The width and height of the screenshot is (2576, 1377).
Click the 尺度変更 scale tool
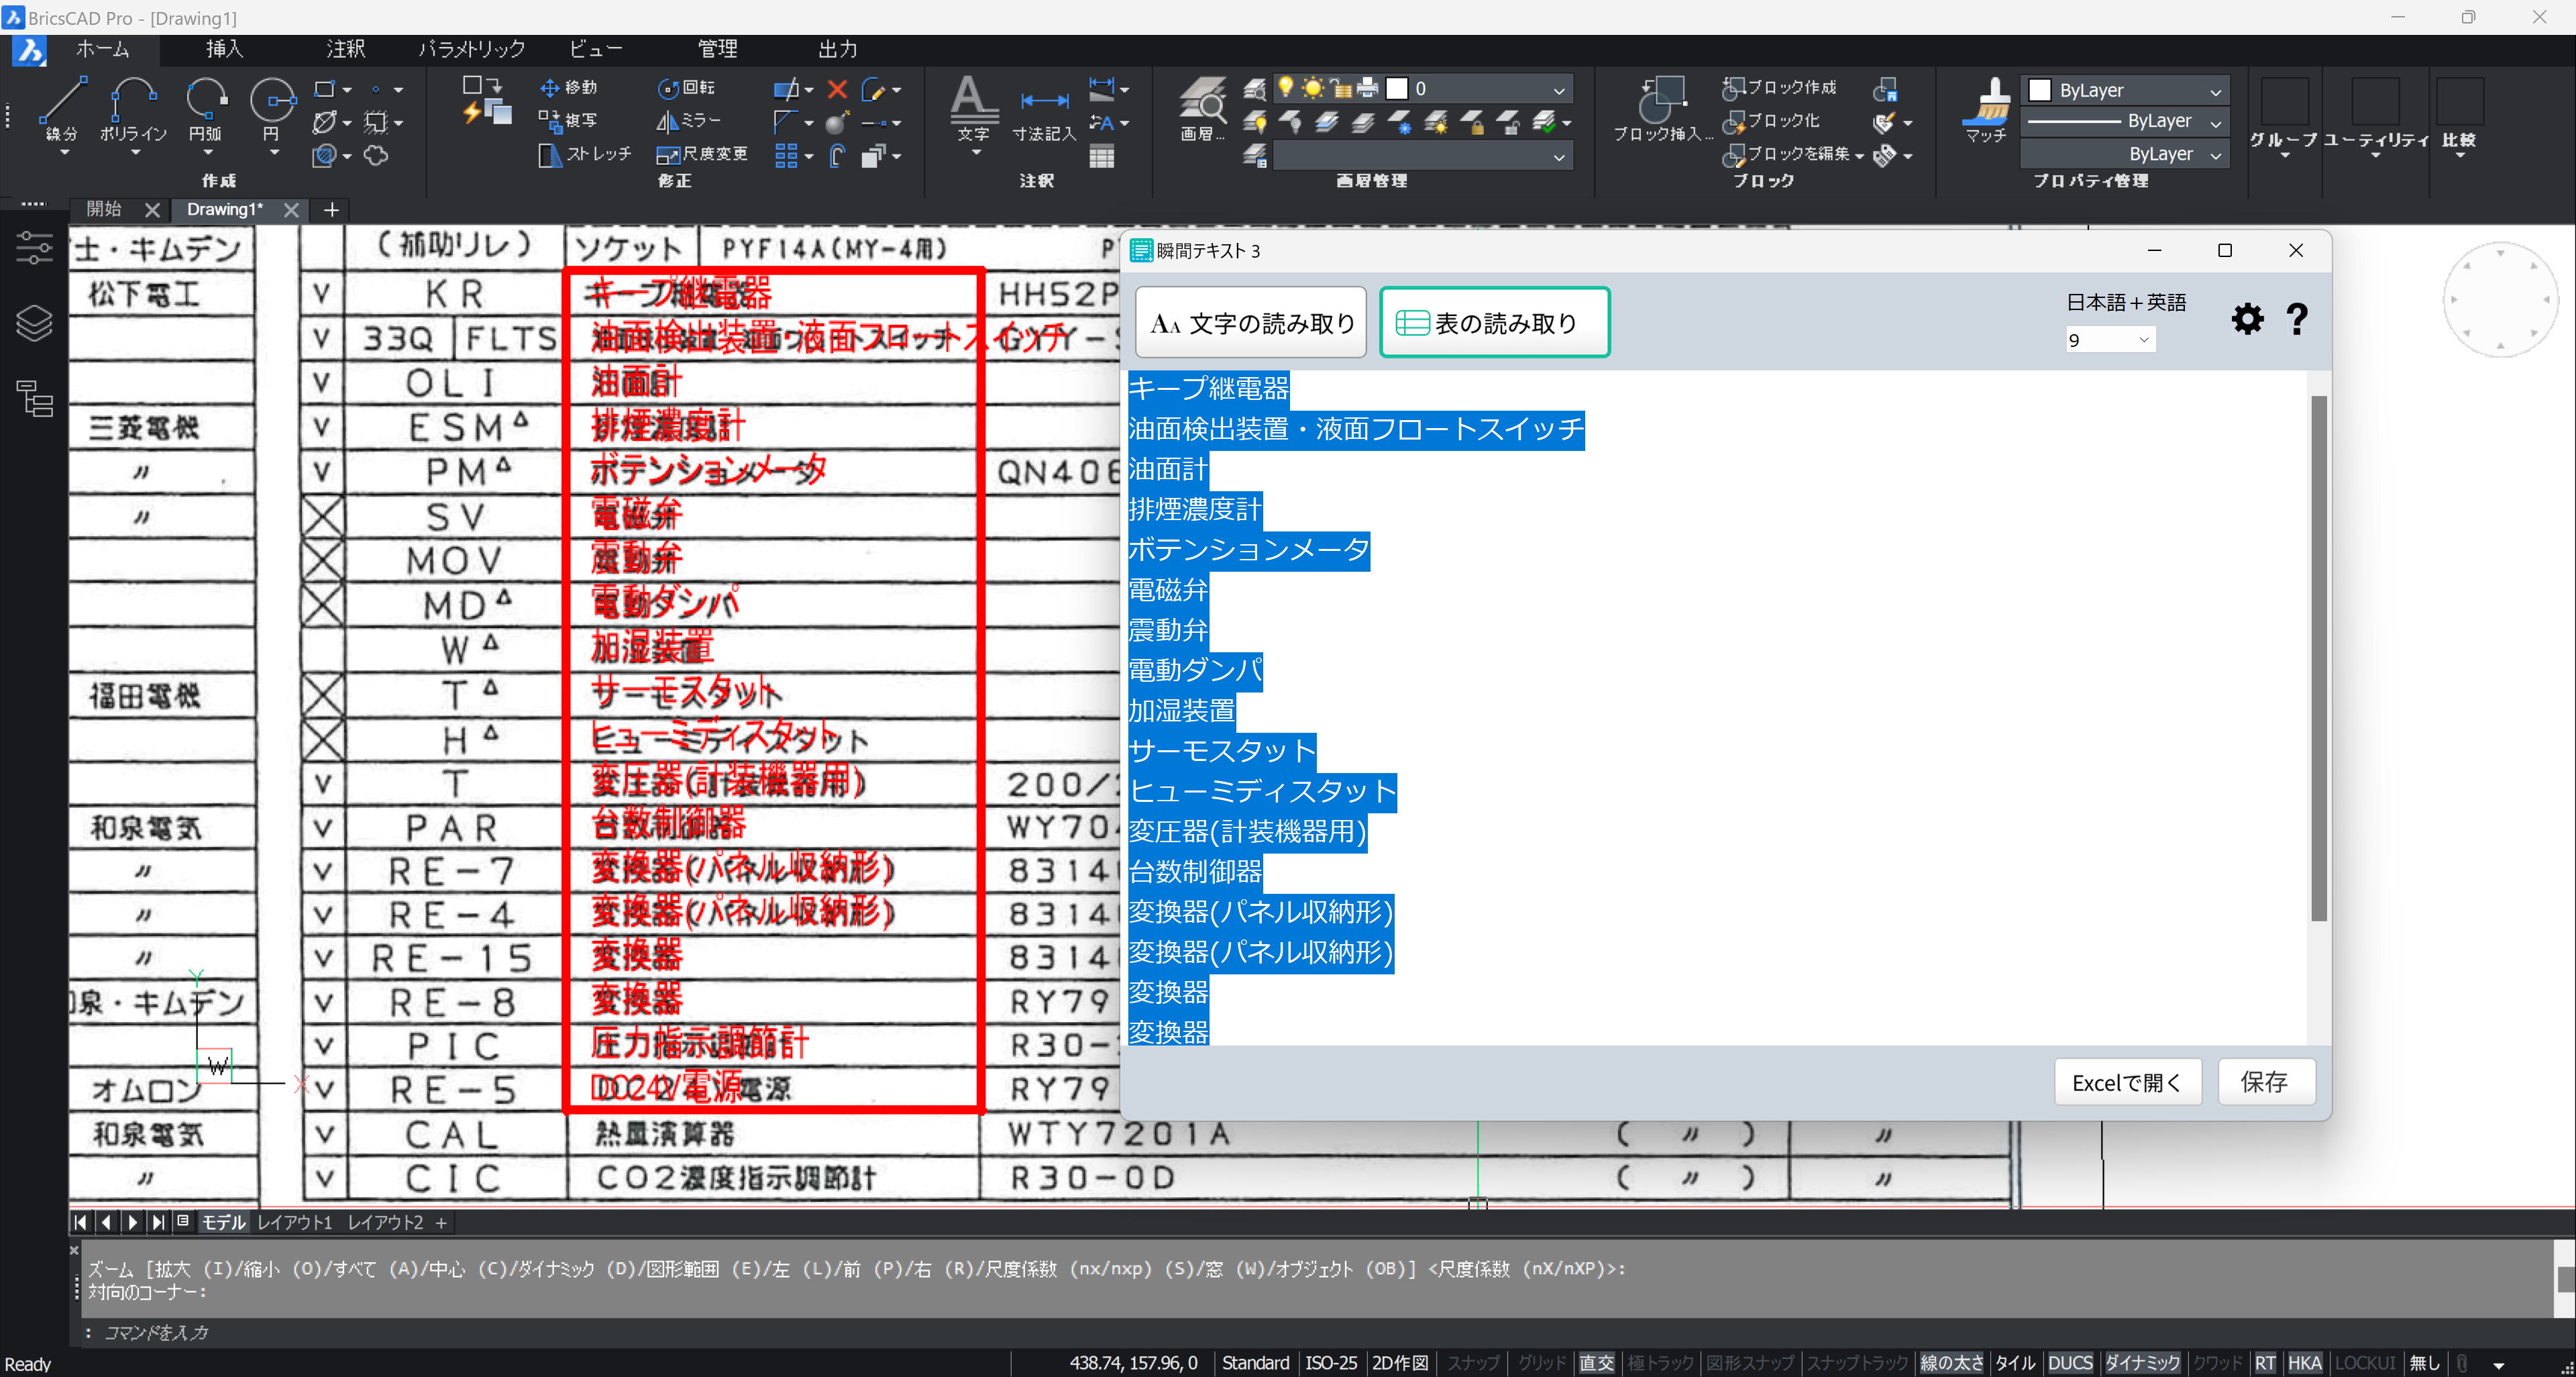coord(702,154)
